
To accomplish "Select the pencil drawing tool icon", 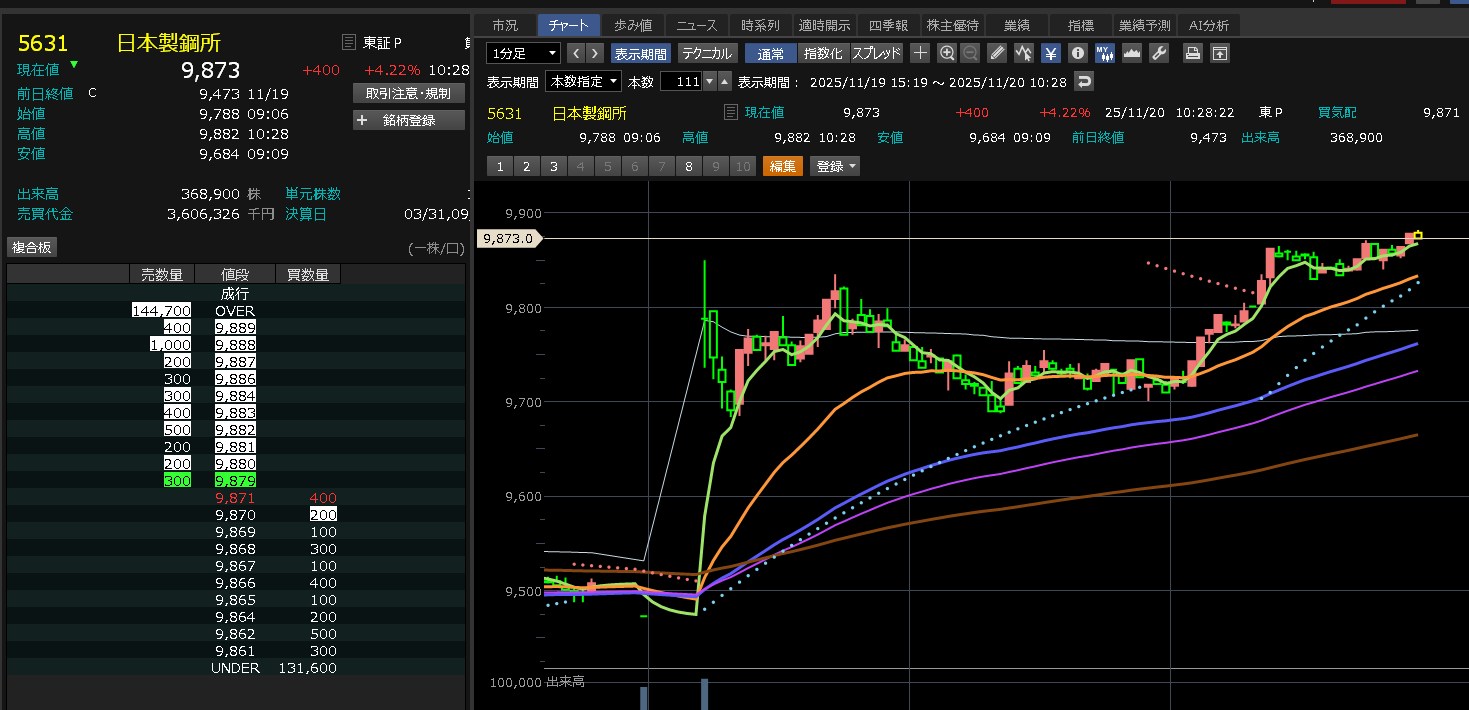I will (x=997, y=53).
